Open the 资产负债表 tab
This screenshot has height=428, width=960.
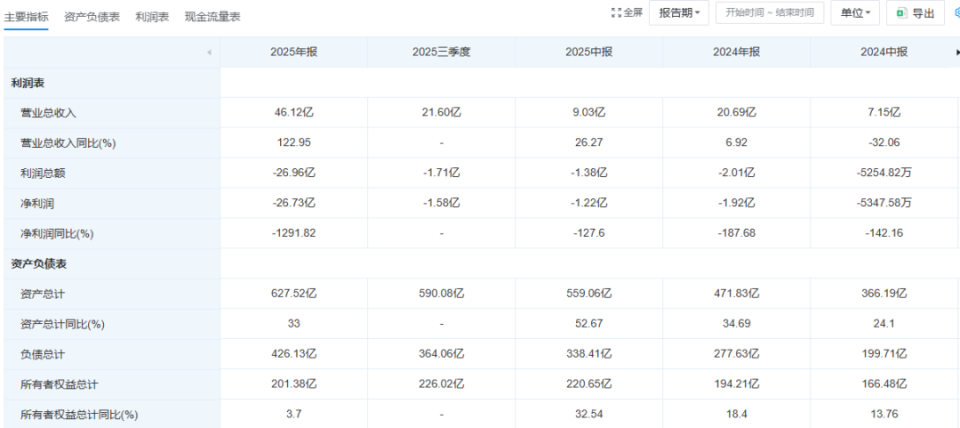point(92,17)
